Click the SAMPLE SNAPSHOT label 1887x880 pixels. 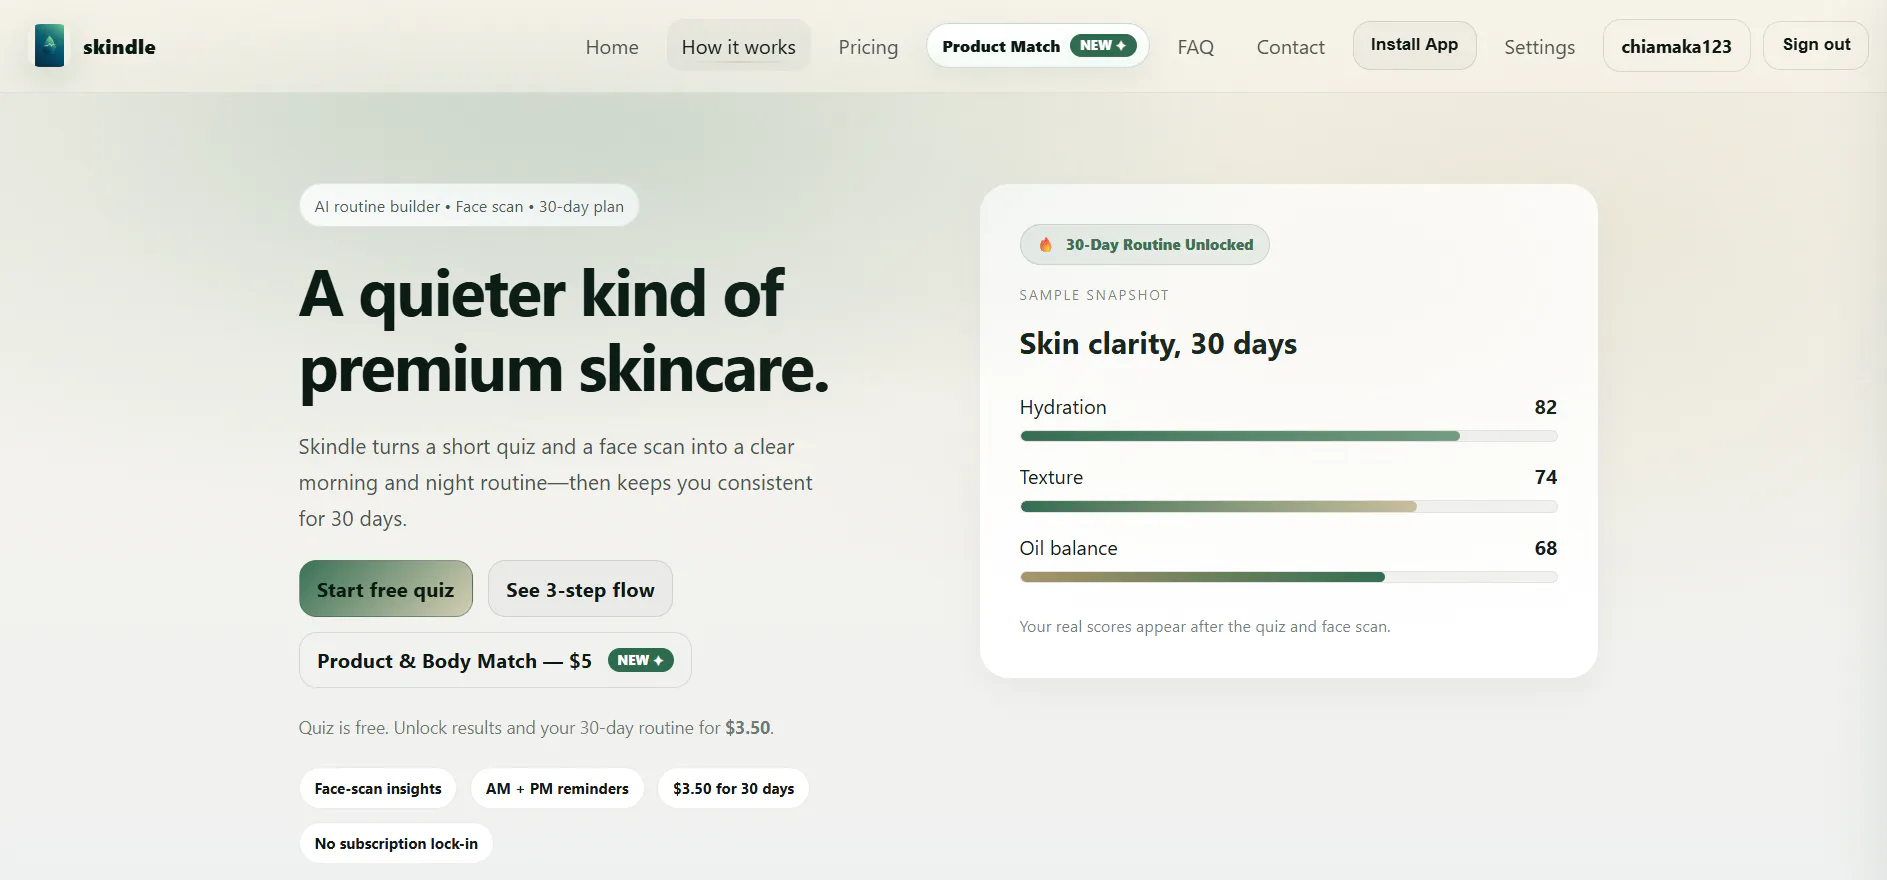(x=1094, y=295)
